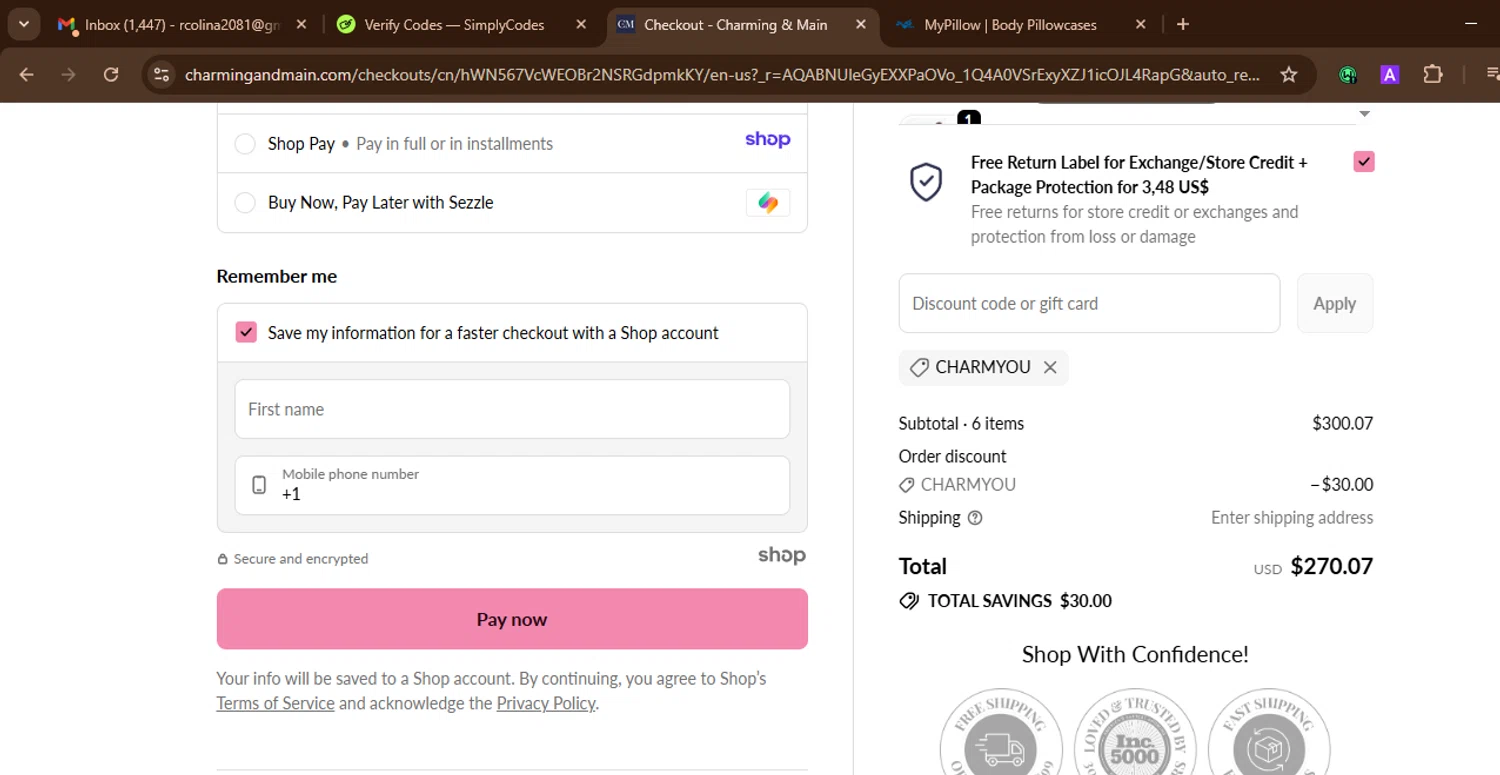Screen dimensions: 1500x775
Task: Uncheck Save my information checkbox
Action: tap(246, 332)
